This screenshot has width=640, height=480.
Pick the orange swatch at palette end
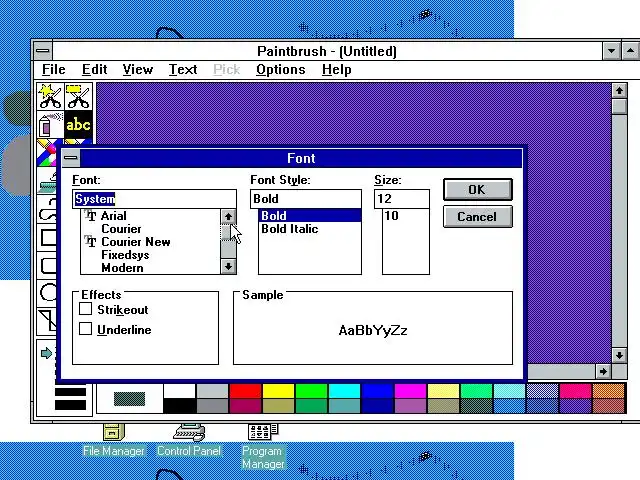tap(609, 391)
